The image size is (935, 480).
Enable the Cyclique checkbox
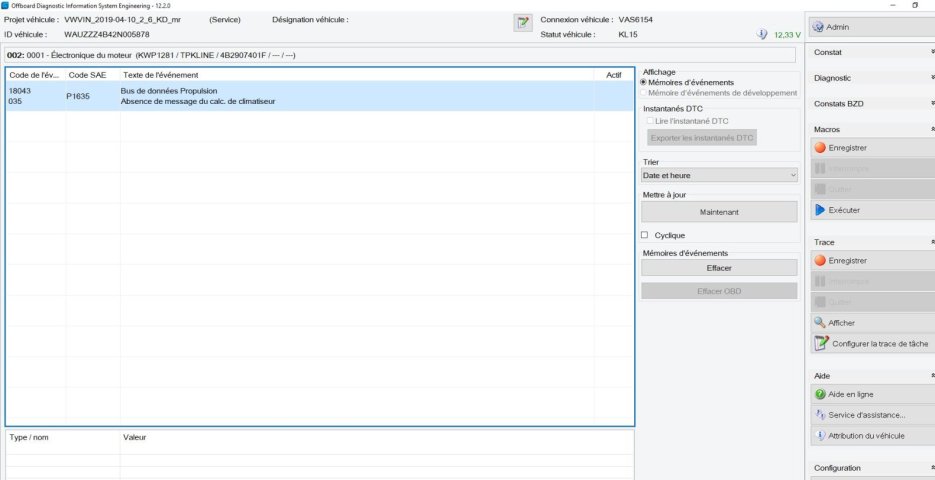[644, 235]
